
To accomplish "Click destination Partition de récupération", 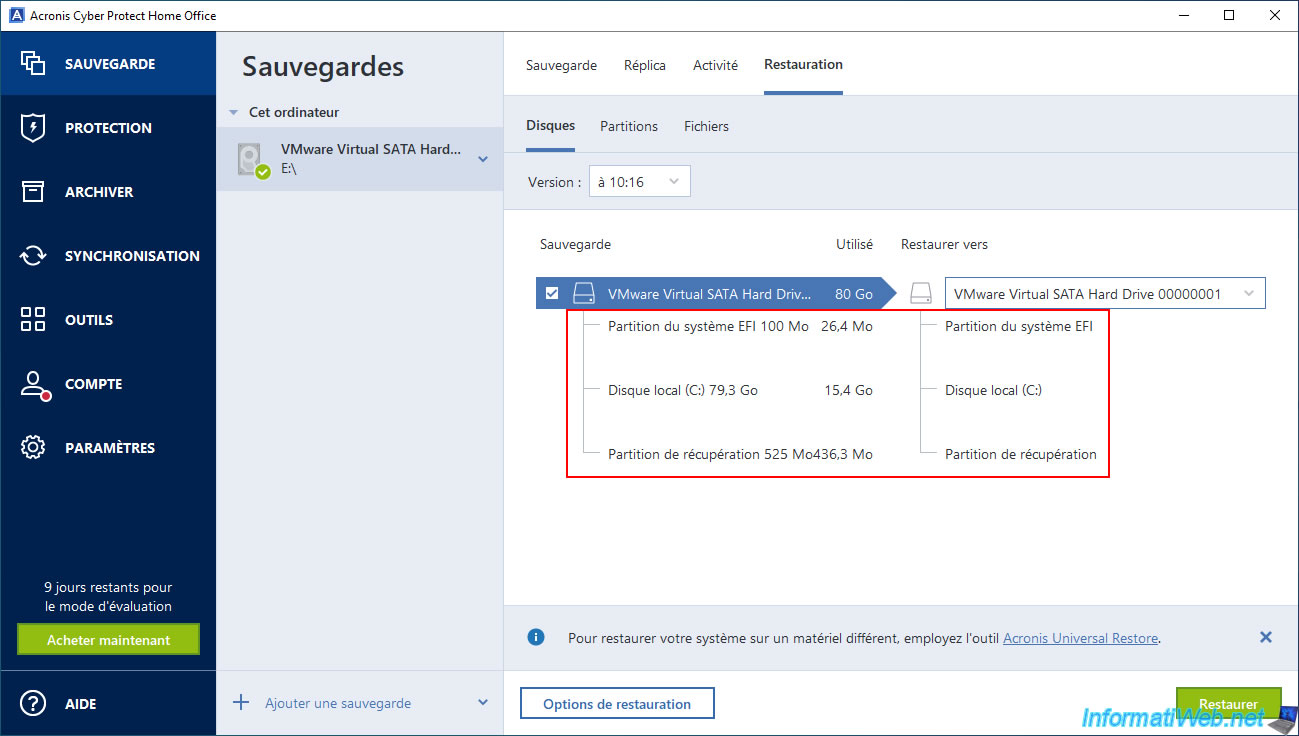I will pyautogui.click(x=1021, y=454).
